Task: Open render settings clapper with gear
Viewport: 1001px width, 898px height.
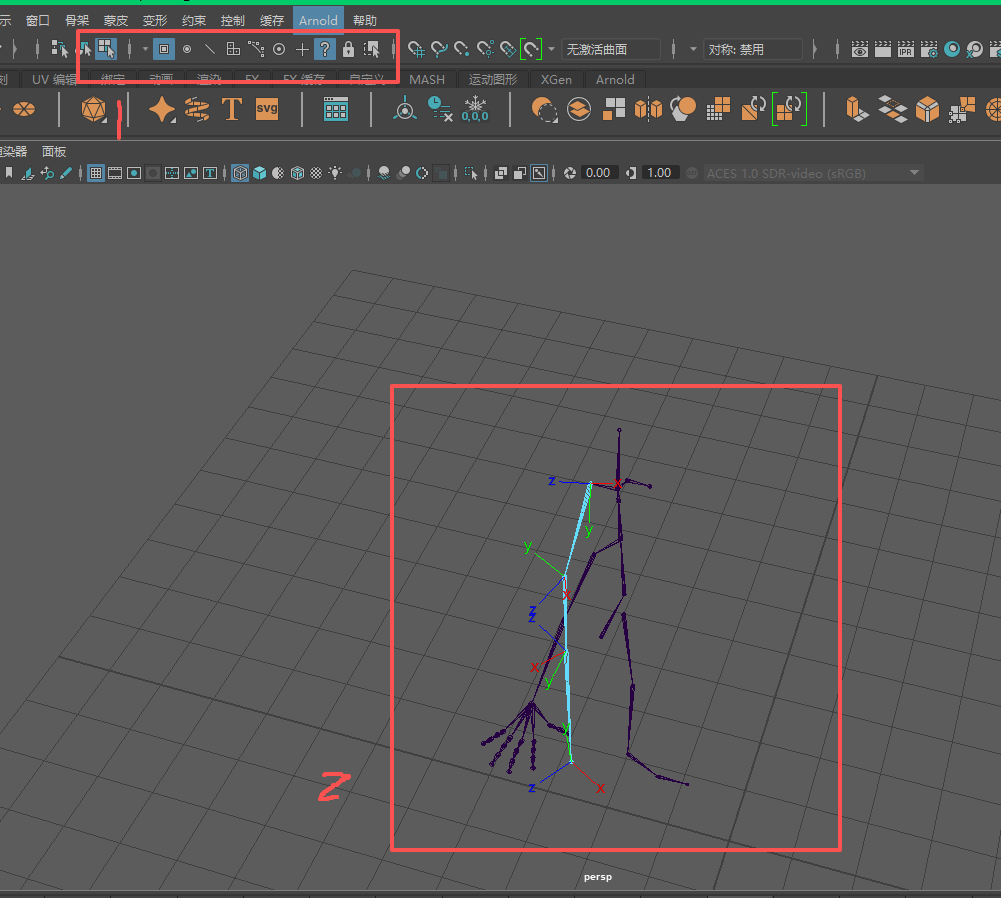Action: 929,49
